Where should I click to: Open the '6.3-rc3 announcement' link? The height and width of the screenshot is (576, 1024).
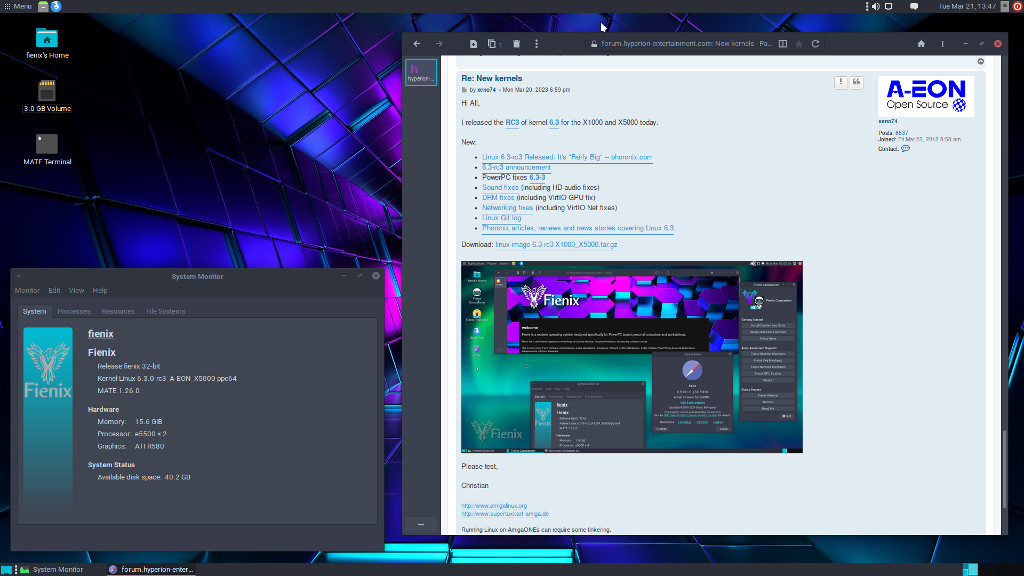pyautogui.click(x=516, y=168)
